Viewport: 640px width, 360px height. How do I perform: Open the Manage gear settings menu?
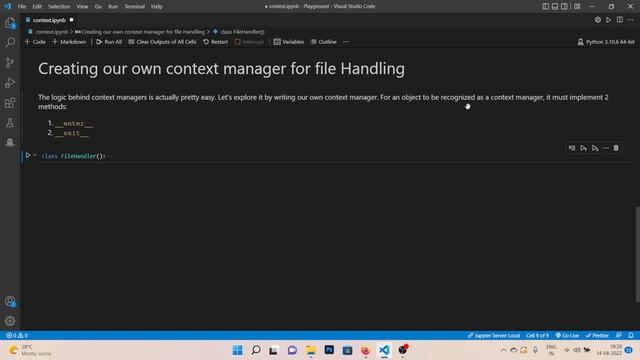coord(10,321)
